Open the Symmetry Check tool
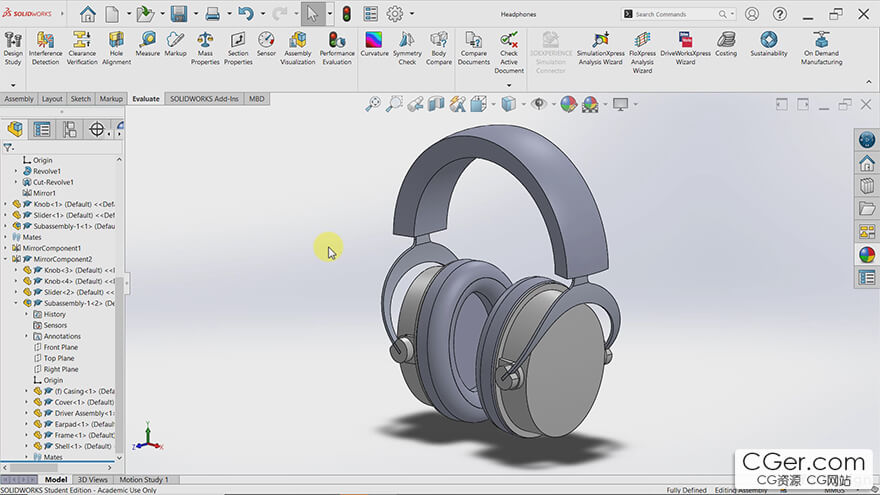 [407, 48]
